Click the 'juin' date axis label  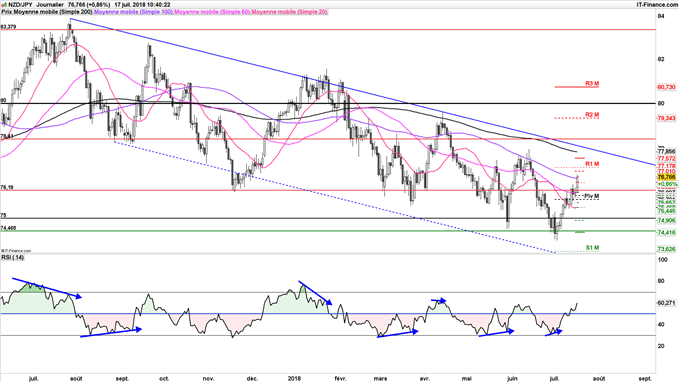click(512, 378)
